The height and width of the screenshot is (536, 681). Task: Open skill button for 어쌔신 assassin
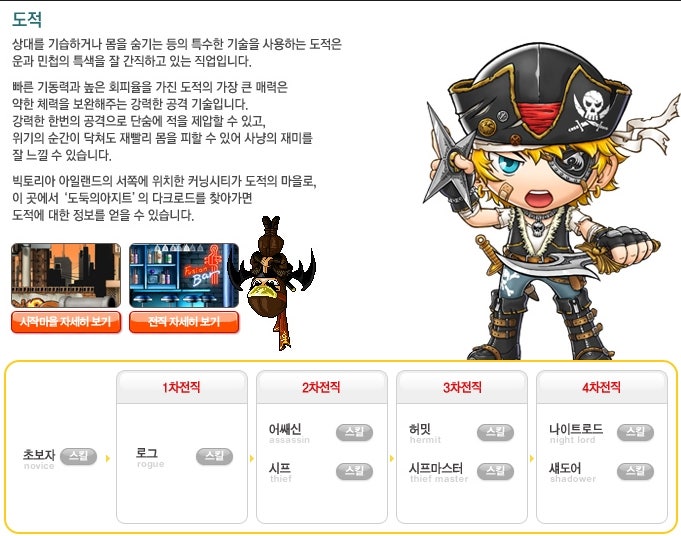click(x=354, y=432)
